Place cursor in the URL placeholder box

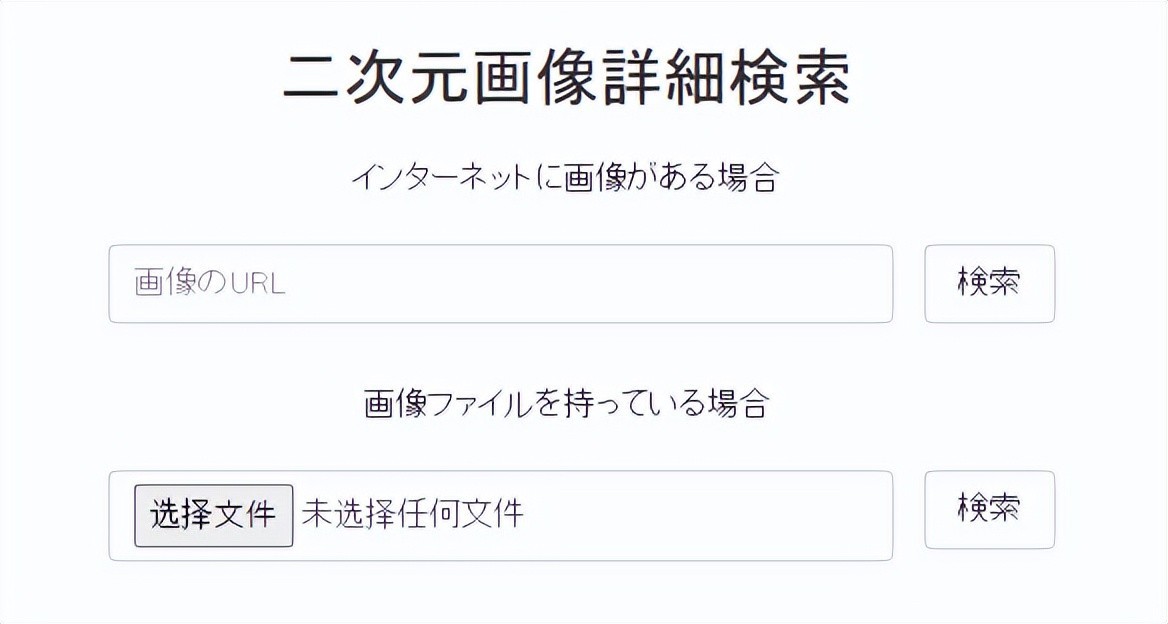click(500, 284)
